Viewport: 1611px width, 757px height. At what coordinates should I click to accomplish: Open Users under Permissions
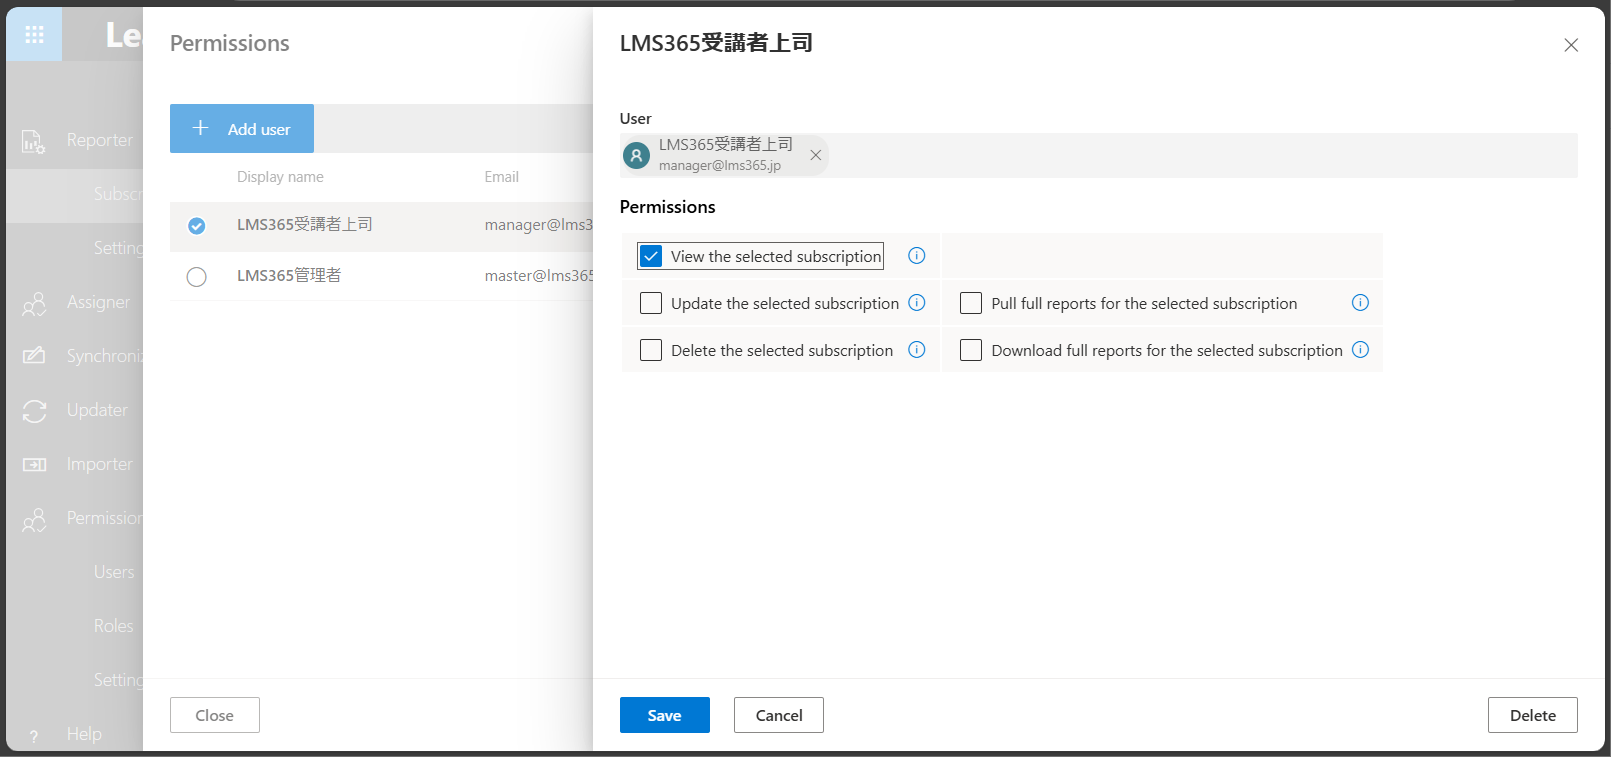pyautogui.click(x=114, y=572)
